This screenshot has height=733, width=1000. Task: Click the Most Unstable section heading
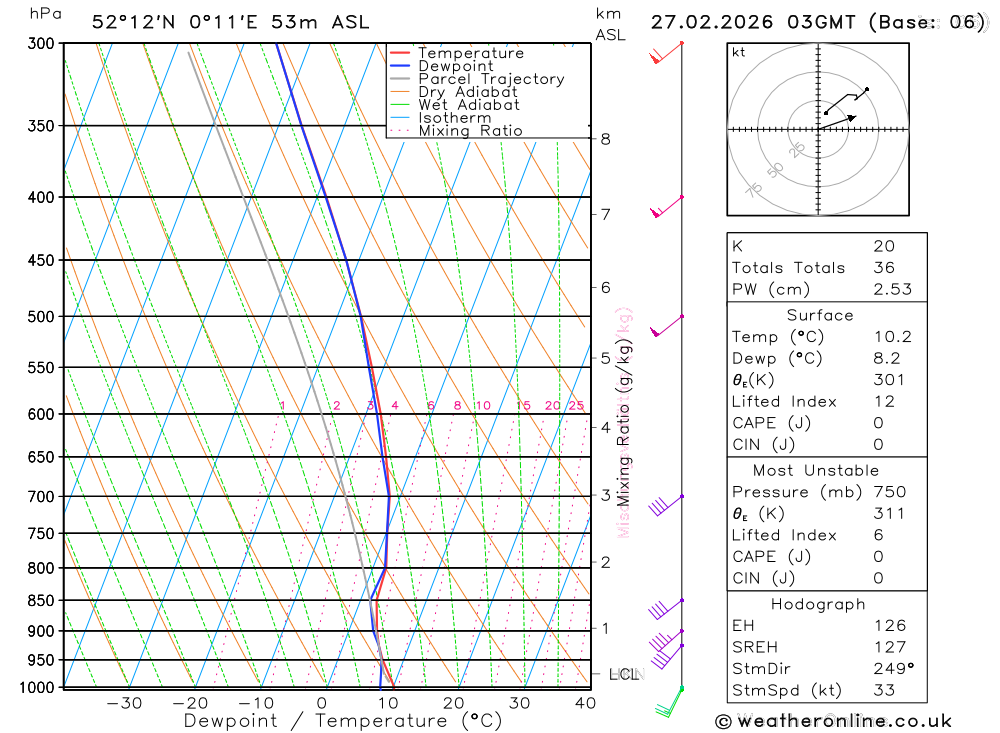[x=816, y=471]
